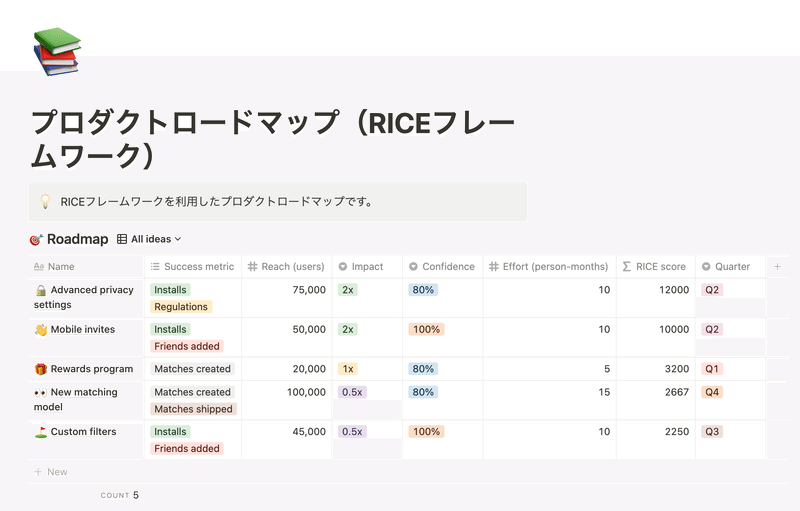Image resolution: width=800 pixels, height=511 pixels.
Task: Click the Q4 quarter tag
Action: coord(712,392)
